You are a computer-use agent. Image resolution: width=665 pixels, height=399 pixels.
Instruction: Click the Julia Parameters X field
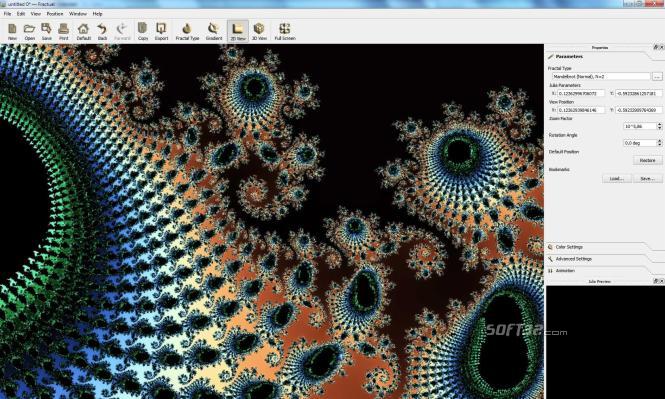[x=580, y=93]
